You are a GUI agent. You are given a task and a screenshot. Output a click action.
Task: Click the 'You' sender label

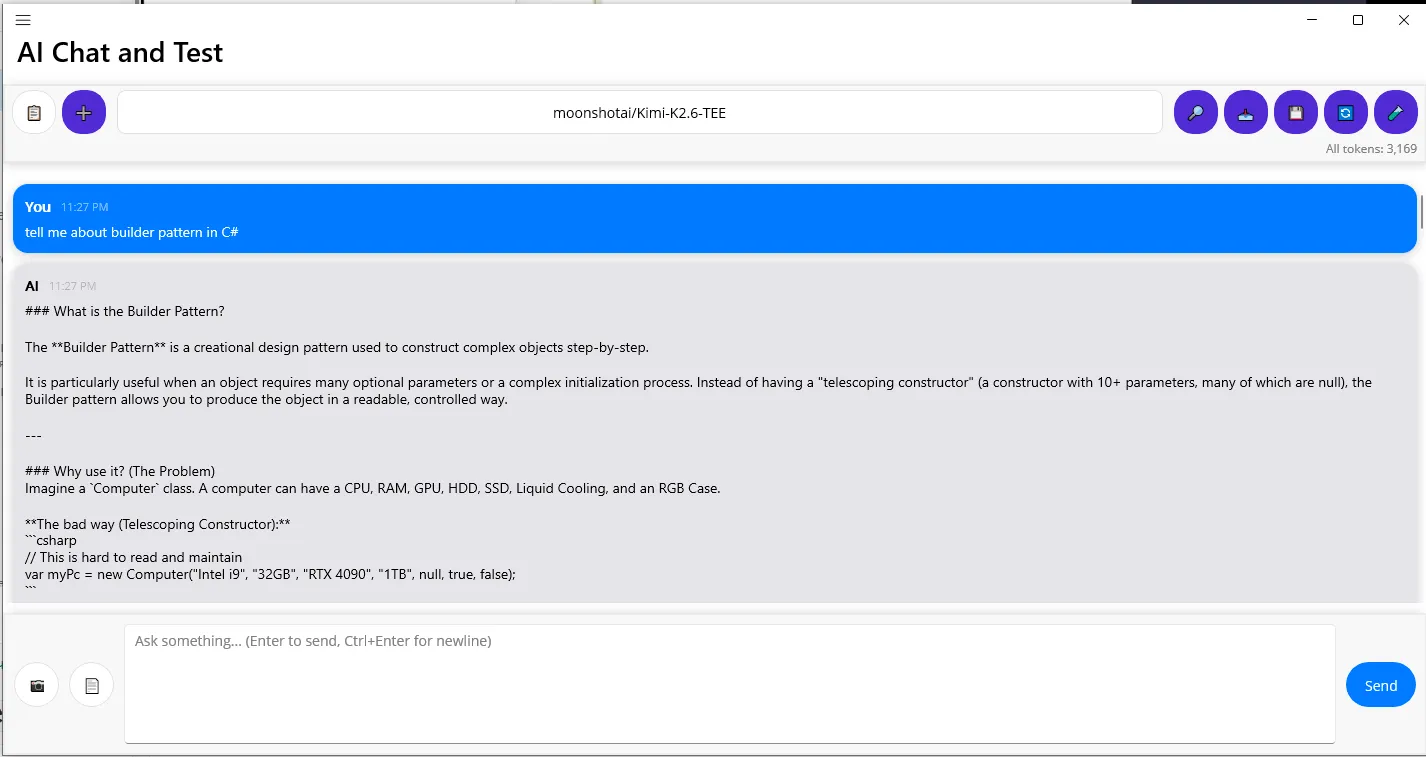point(38,207)
